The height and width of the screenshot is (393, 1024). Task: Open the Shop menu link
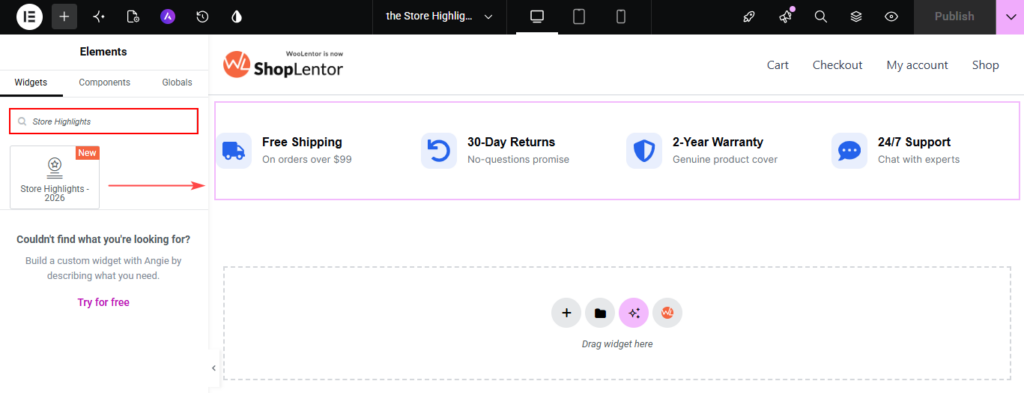(x=985, y=65)
